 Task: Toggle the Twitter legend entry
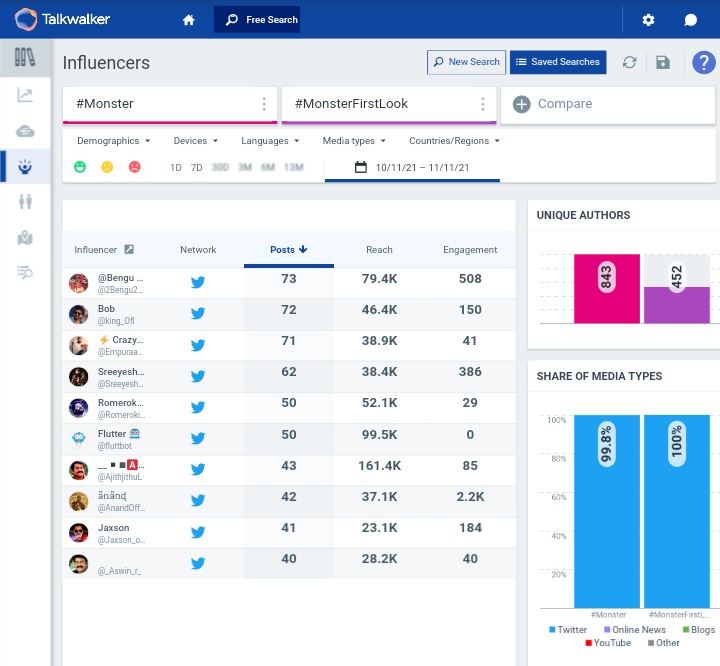[x=568, y=630]
